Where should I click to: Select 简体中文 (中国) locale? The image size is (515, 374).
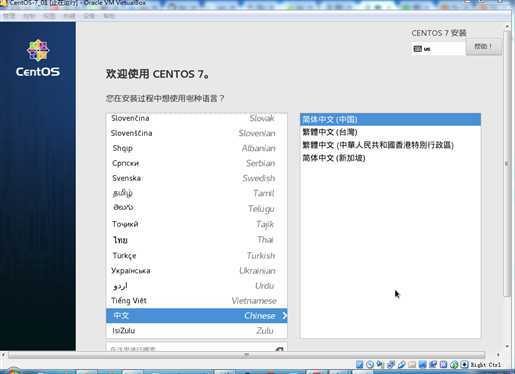click(x=390, y=119)
